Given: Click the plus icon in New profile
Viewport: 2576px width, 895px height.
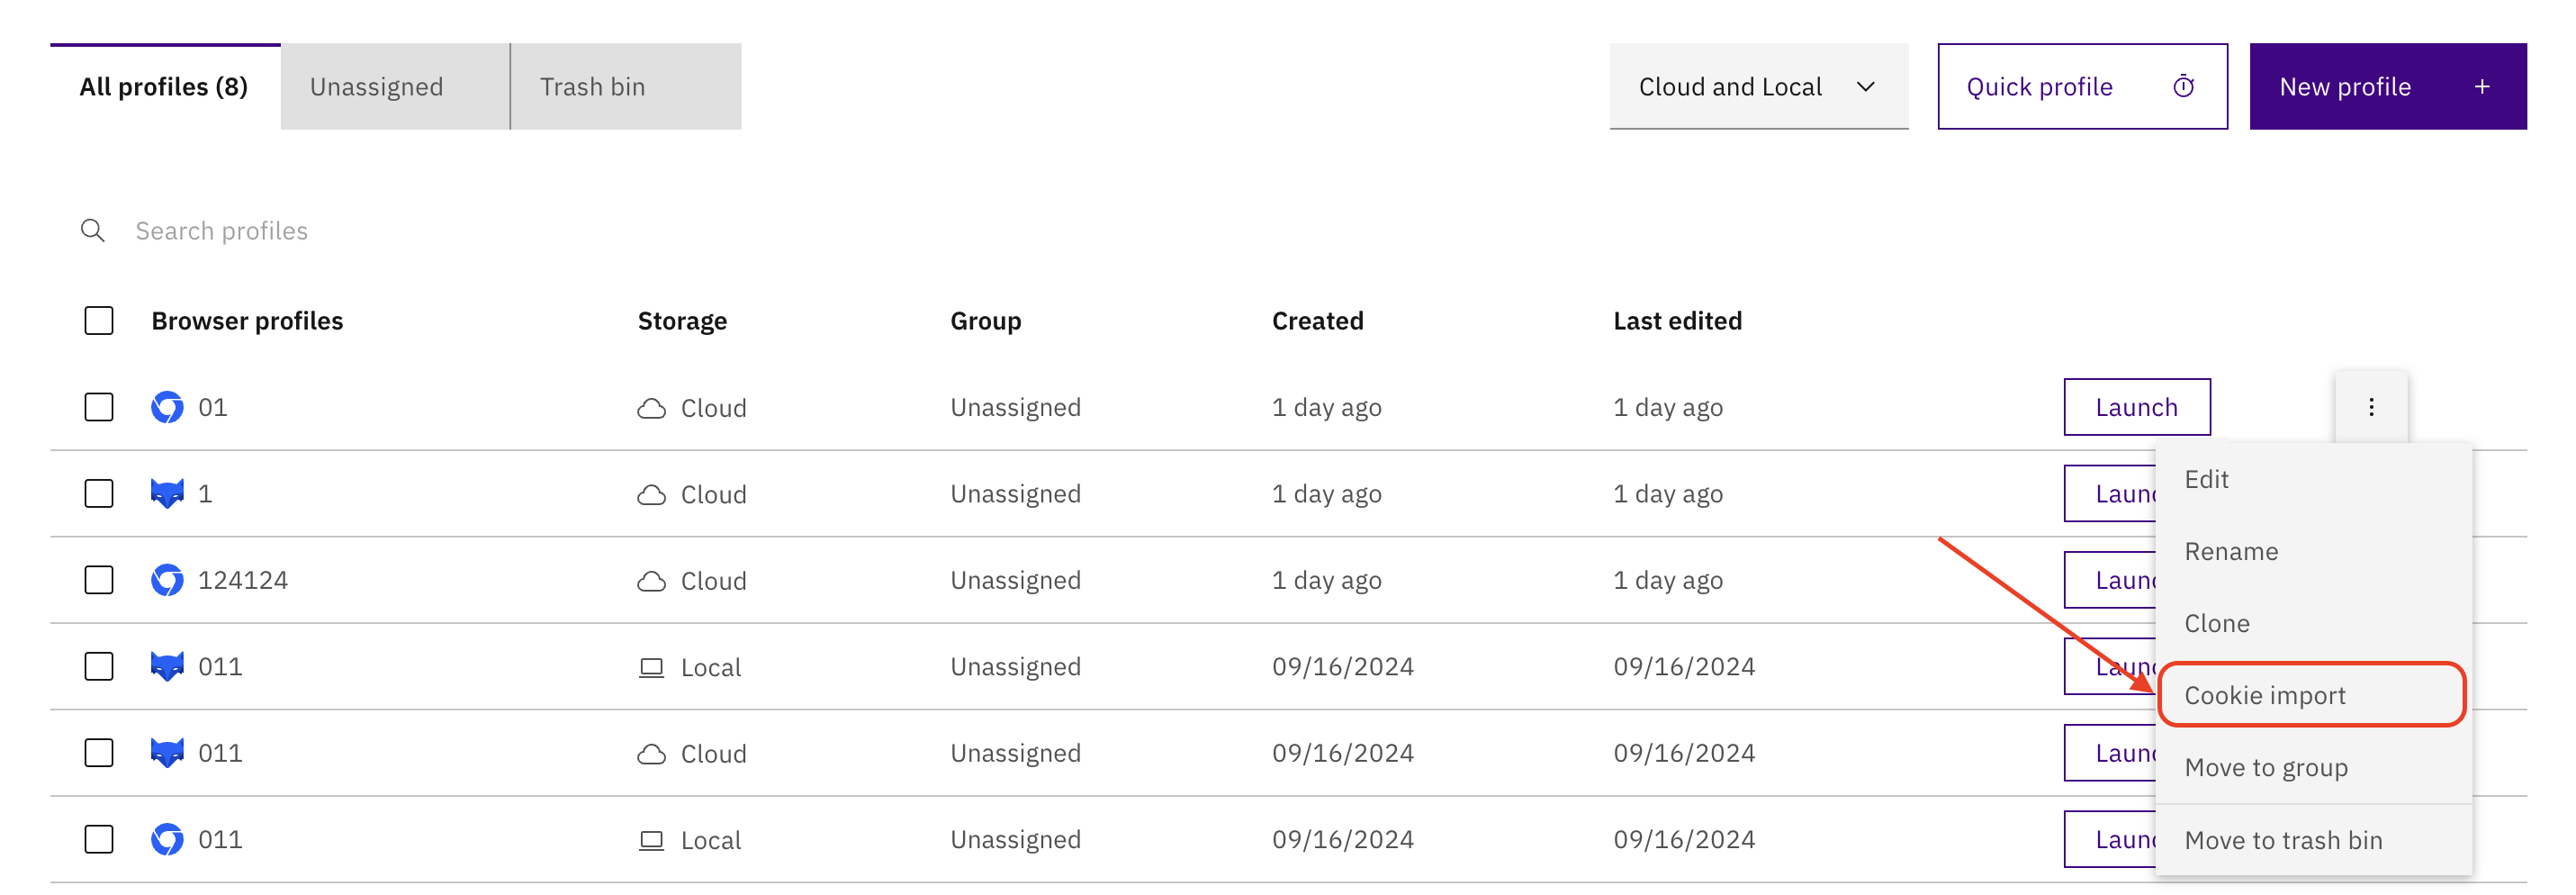Looking at the screenshot, I should click(2482, 87).
